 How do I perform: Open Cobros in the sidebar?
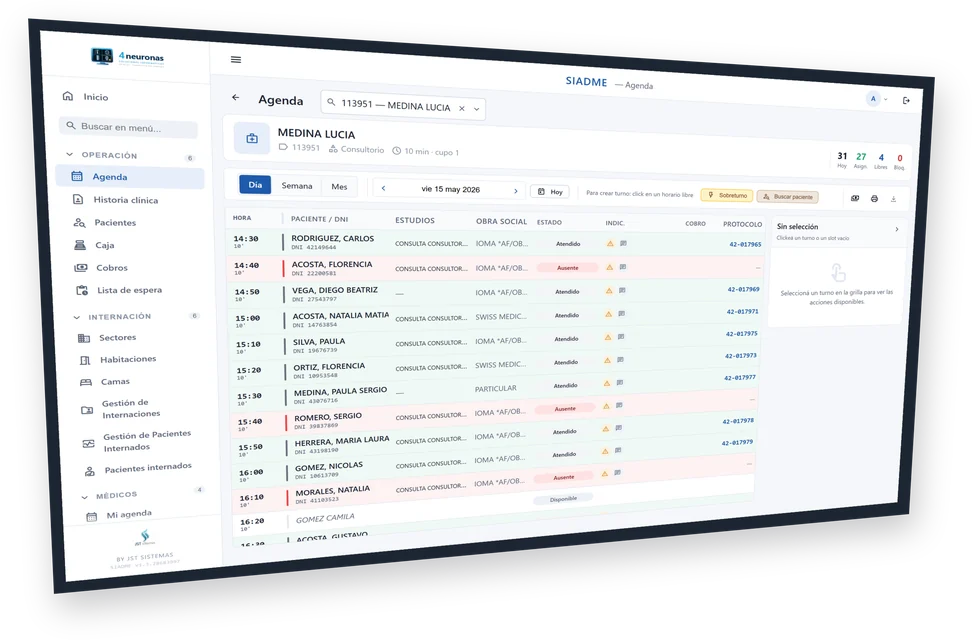112,268
